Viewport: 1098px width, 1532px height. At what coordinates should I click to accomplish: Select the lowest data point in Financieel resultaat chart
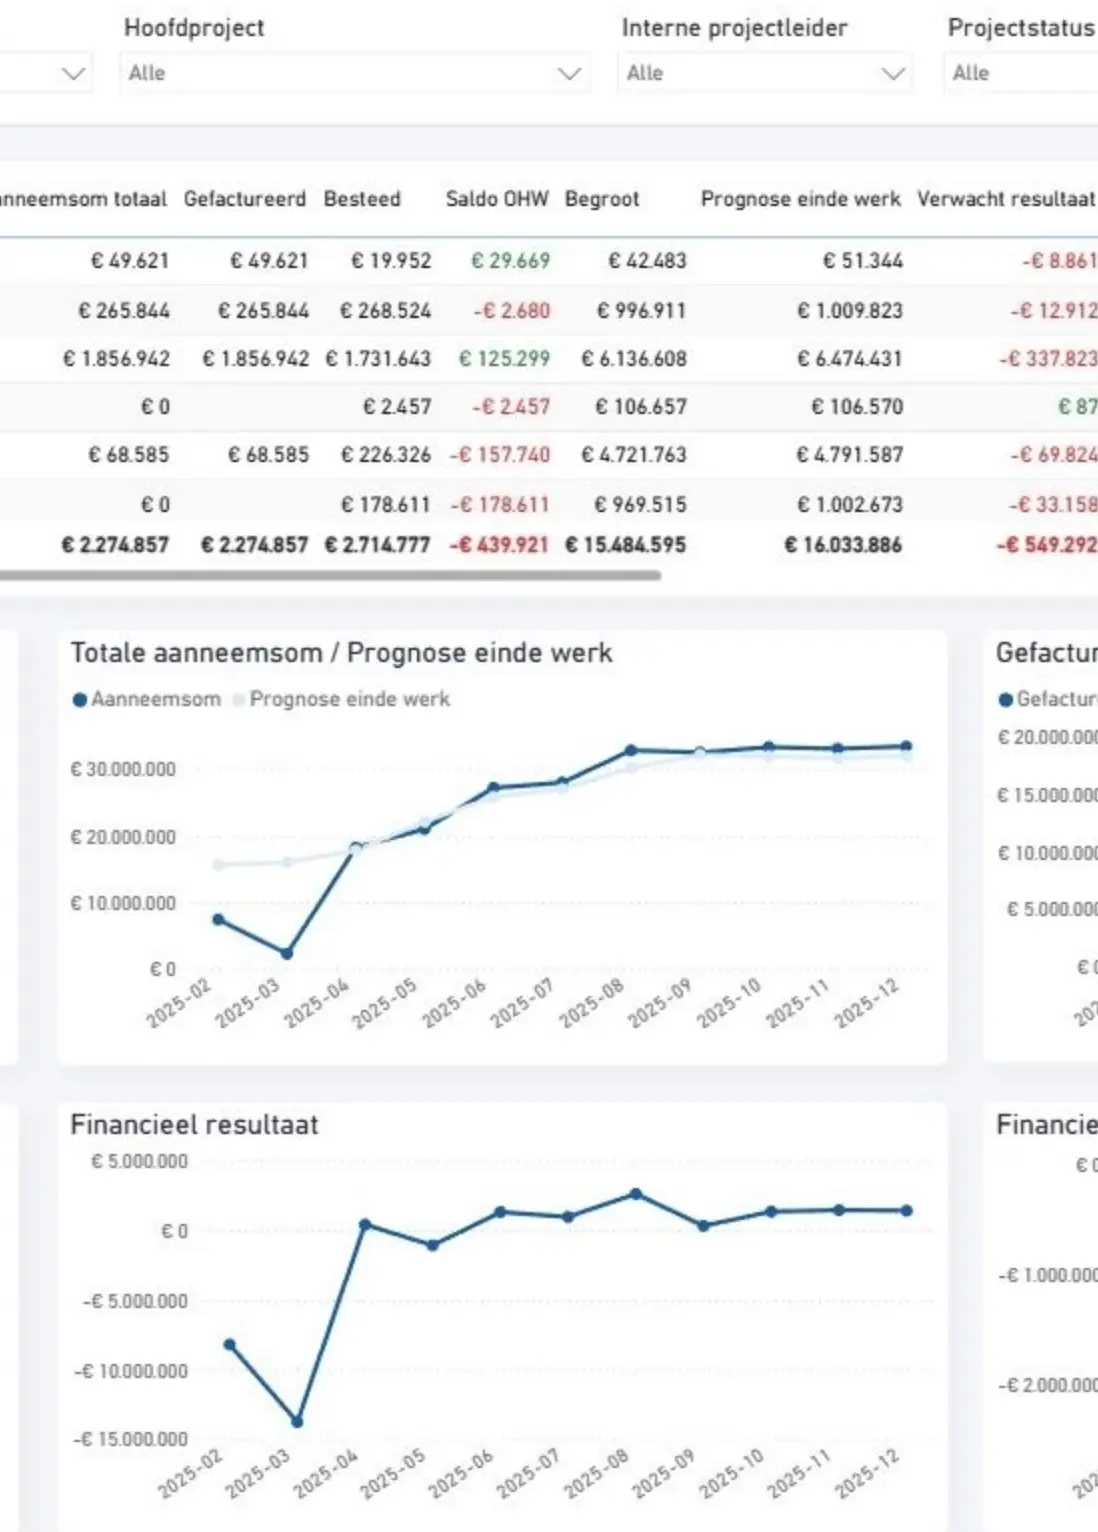click(297, 1421)
